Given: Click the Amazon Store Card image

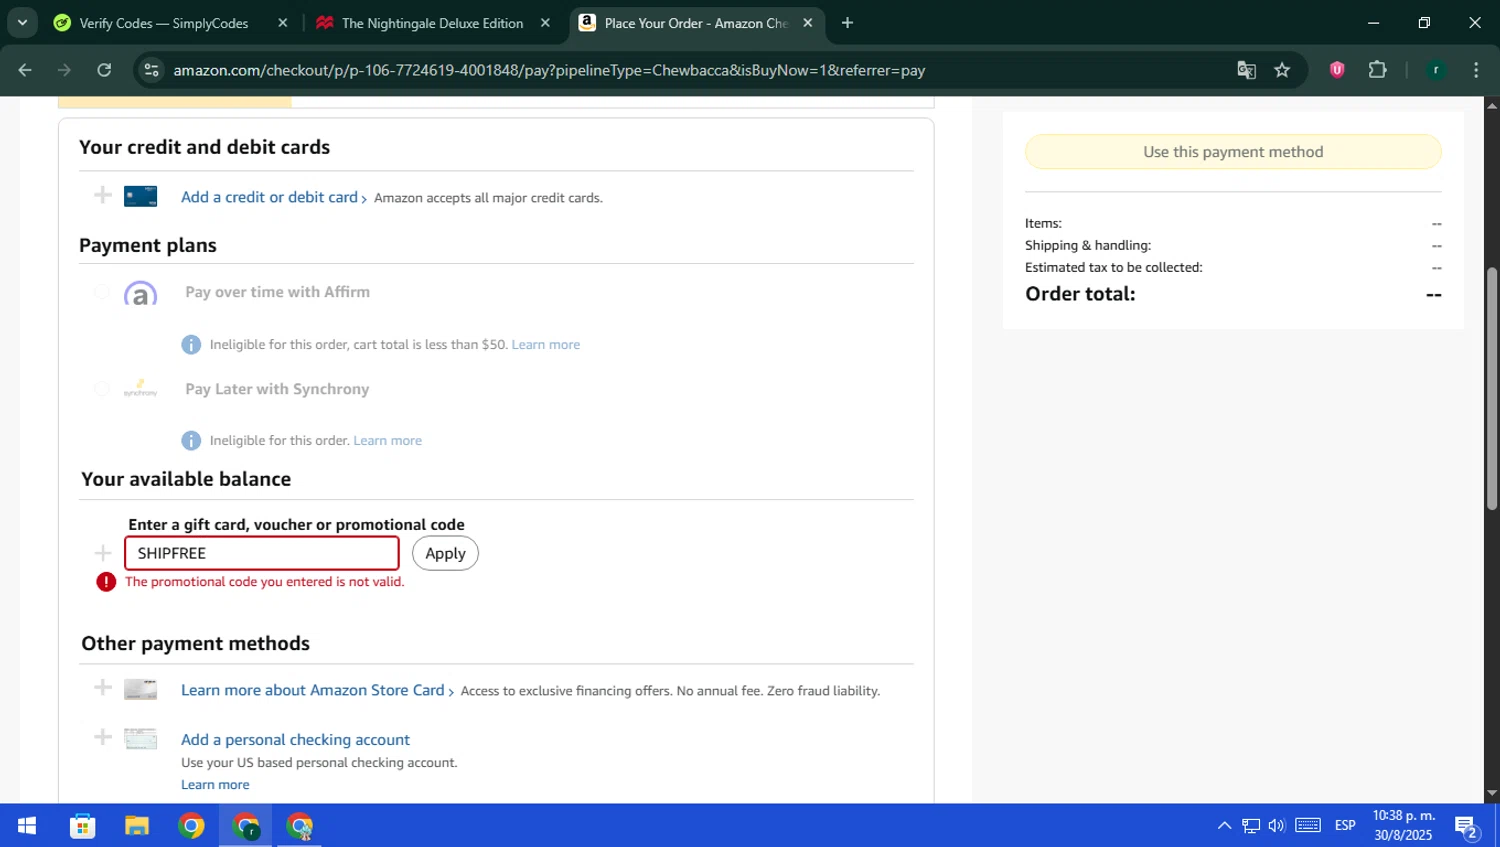Looking at the screenshot, I should (140, 689).
